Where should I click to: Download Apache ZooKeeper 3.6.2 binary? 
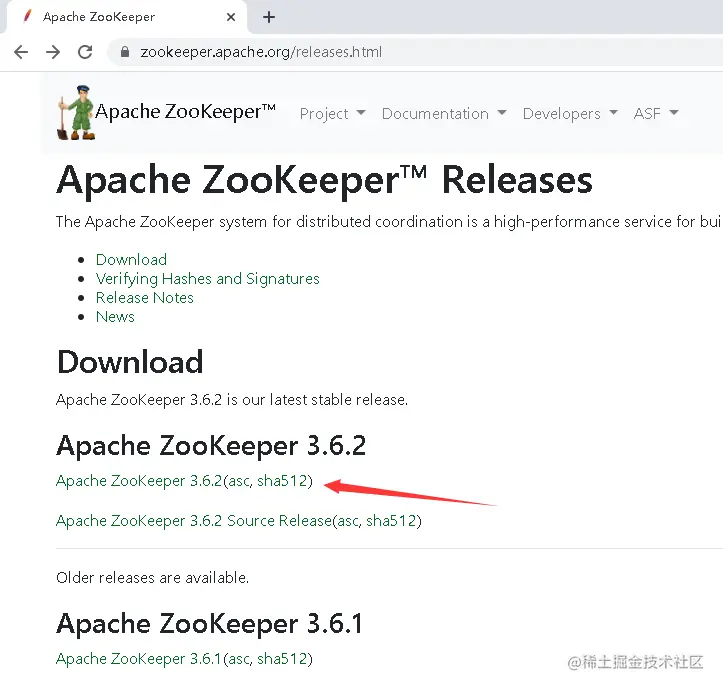[139, 481]
